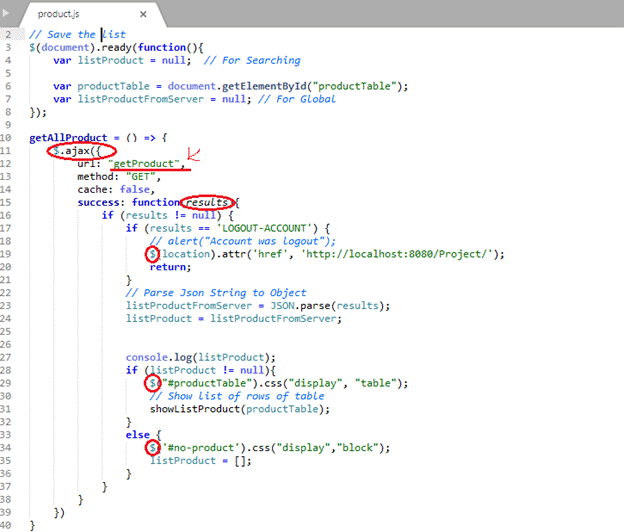624x532 pixels.
Task: Click 'results' parameter on line 15
Action: (x=207, y=203)
